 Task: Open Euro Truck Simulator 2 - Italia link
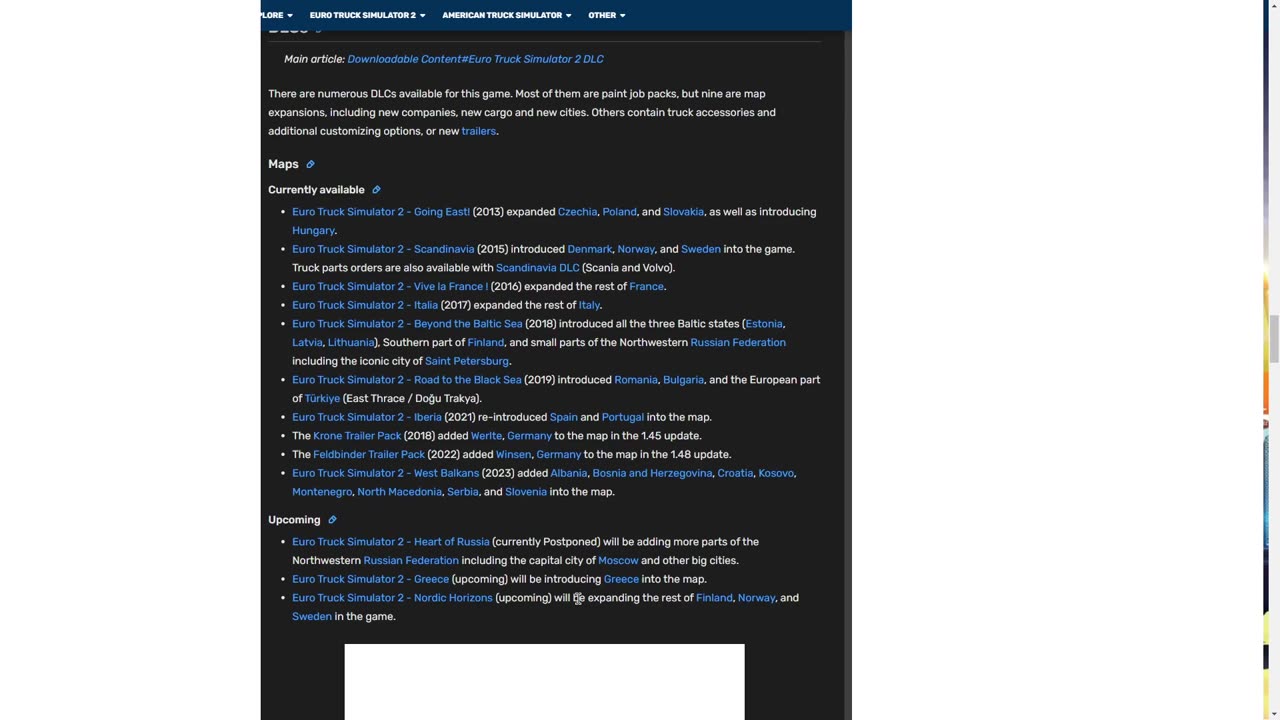pos(365,305)
